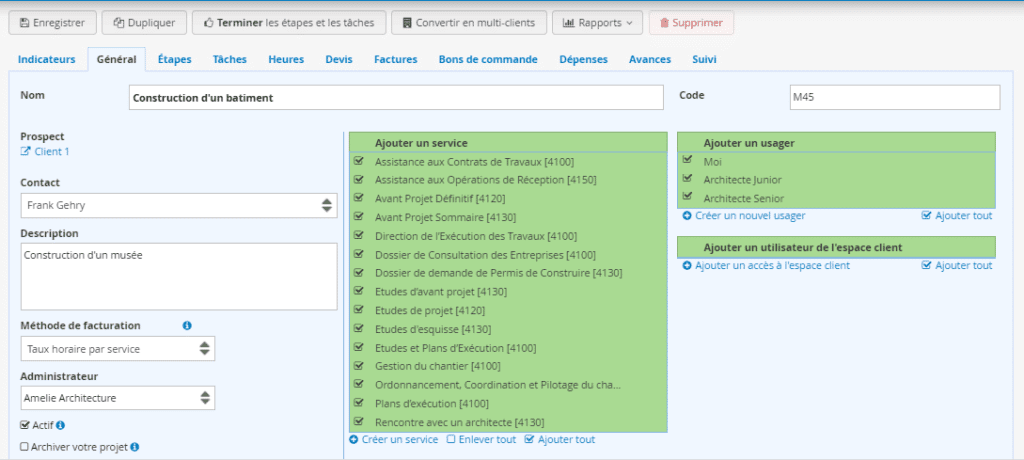Viewport: 1024px width, 460px height.
Task: Toggle Etudes de projet [4120] checkbox
Action: pos(358,309)
